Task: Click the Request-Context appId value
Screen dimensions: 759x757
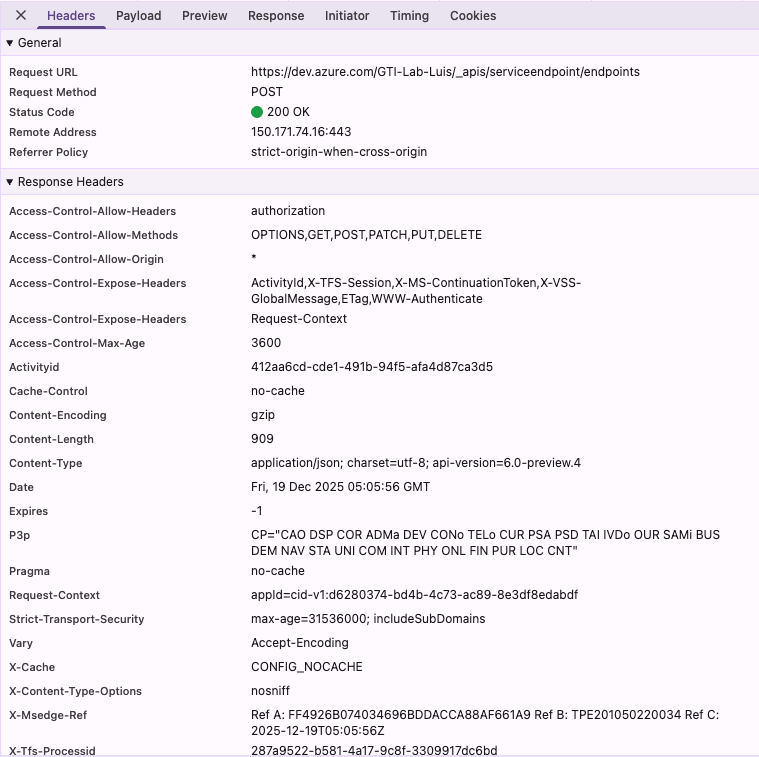Action: coord(414,595)
